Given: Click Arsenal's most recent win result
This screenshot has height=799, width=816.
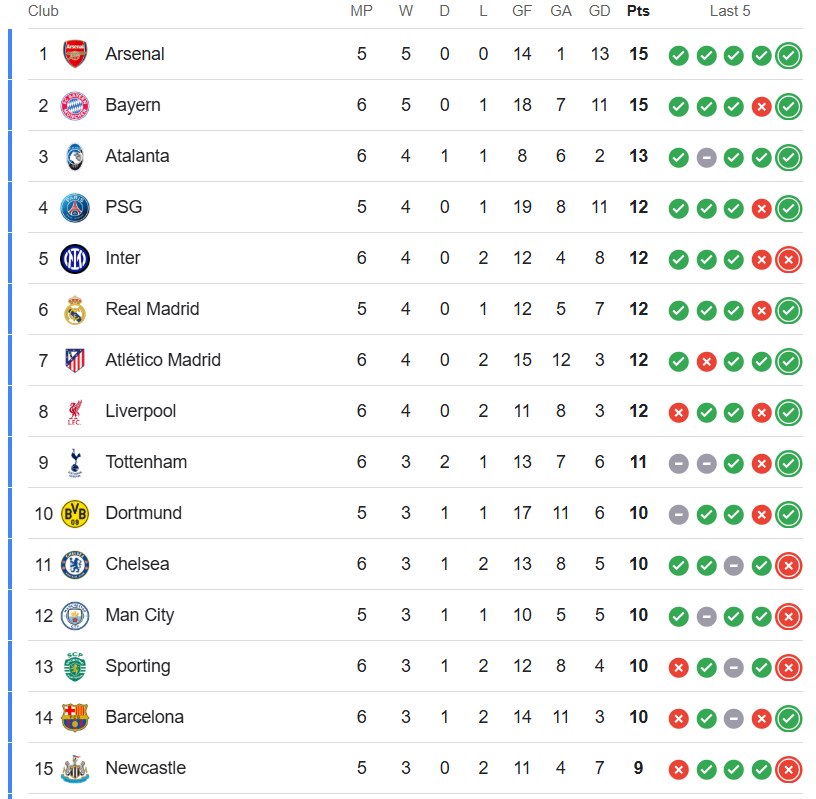Looking at the screenshot, I should [x=789, y=55].
